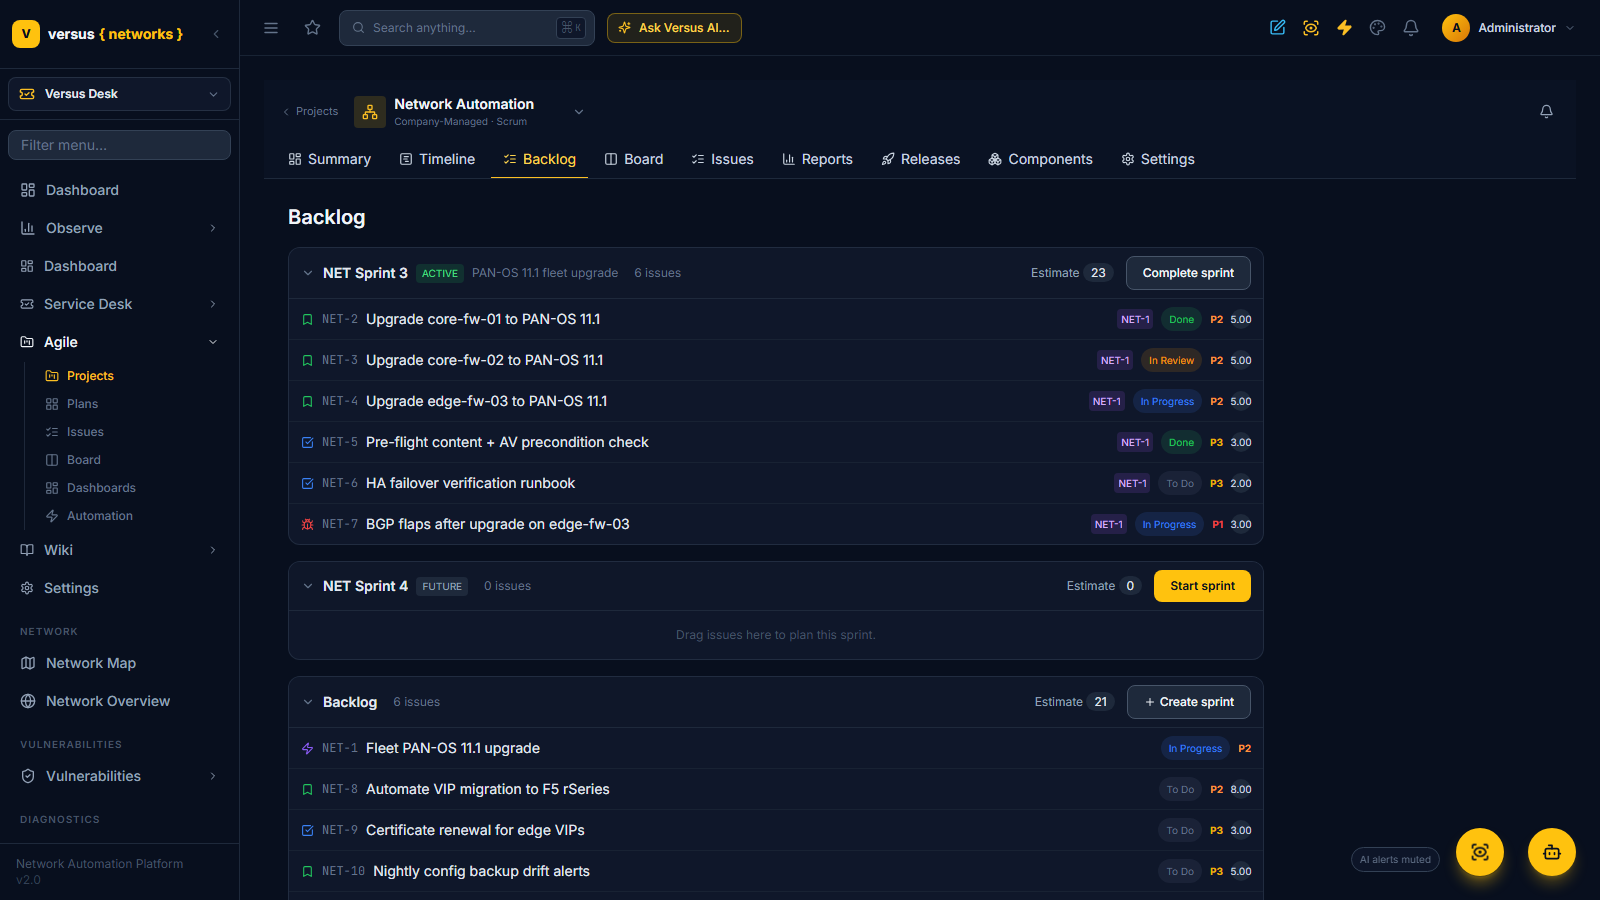1600x900 pixels.
Task: Open Automation under Agile
Action: (x=100, y=516)
